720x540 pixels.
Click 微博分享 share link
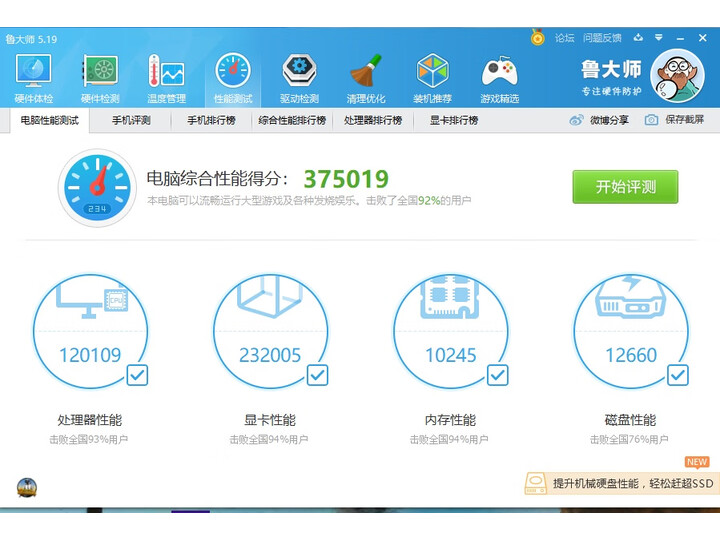[x=609, y=120]
